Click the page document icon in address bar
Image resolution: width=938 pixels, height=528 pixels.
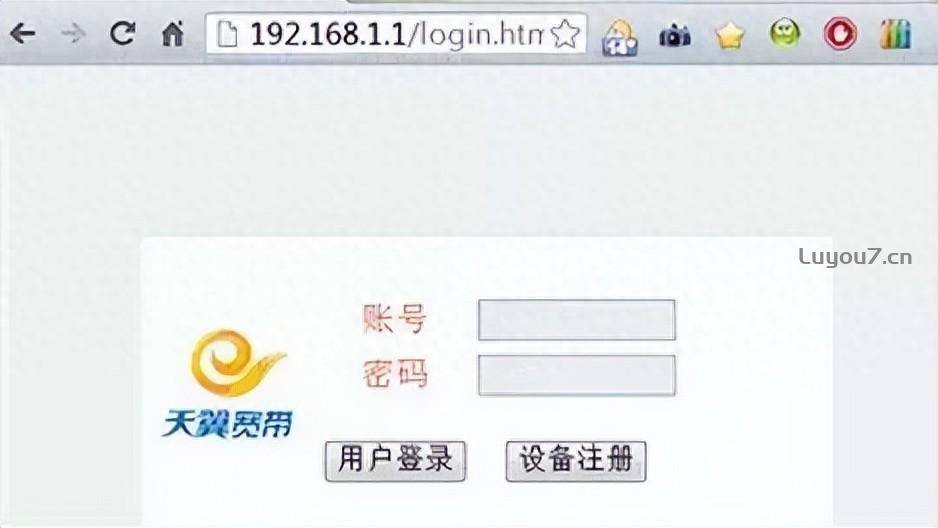pyautogui.click(x=227, y=34)
